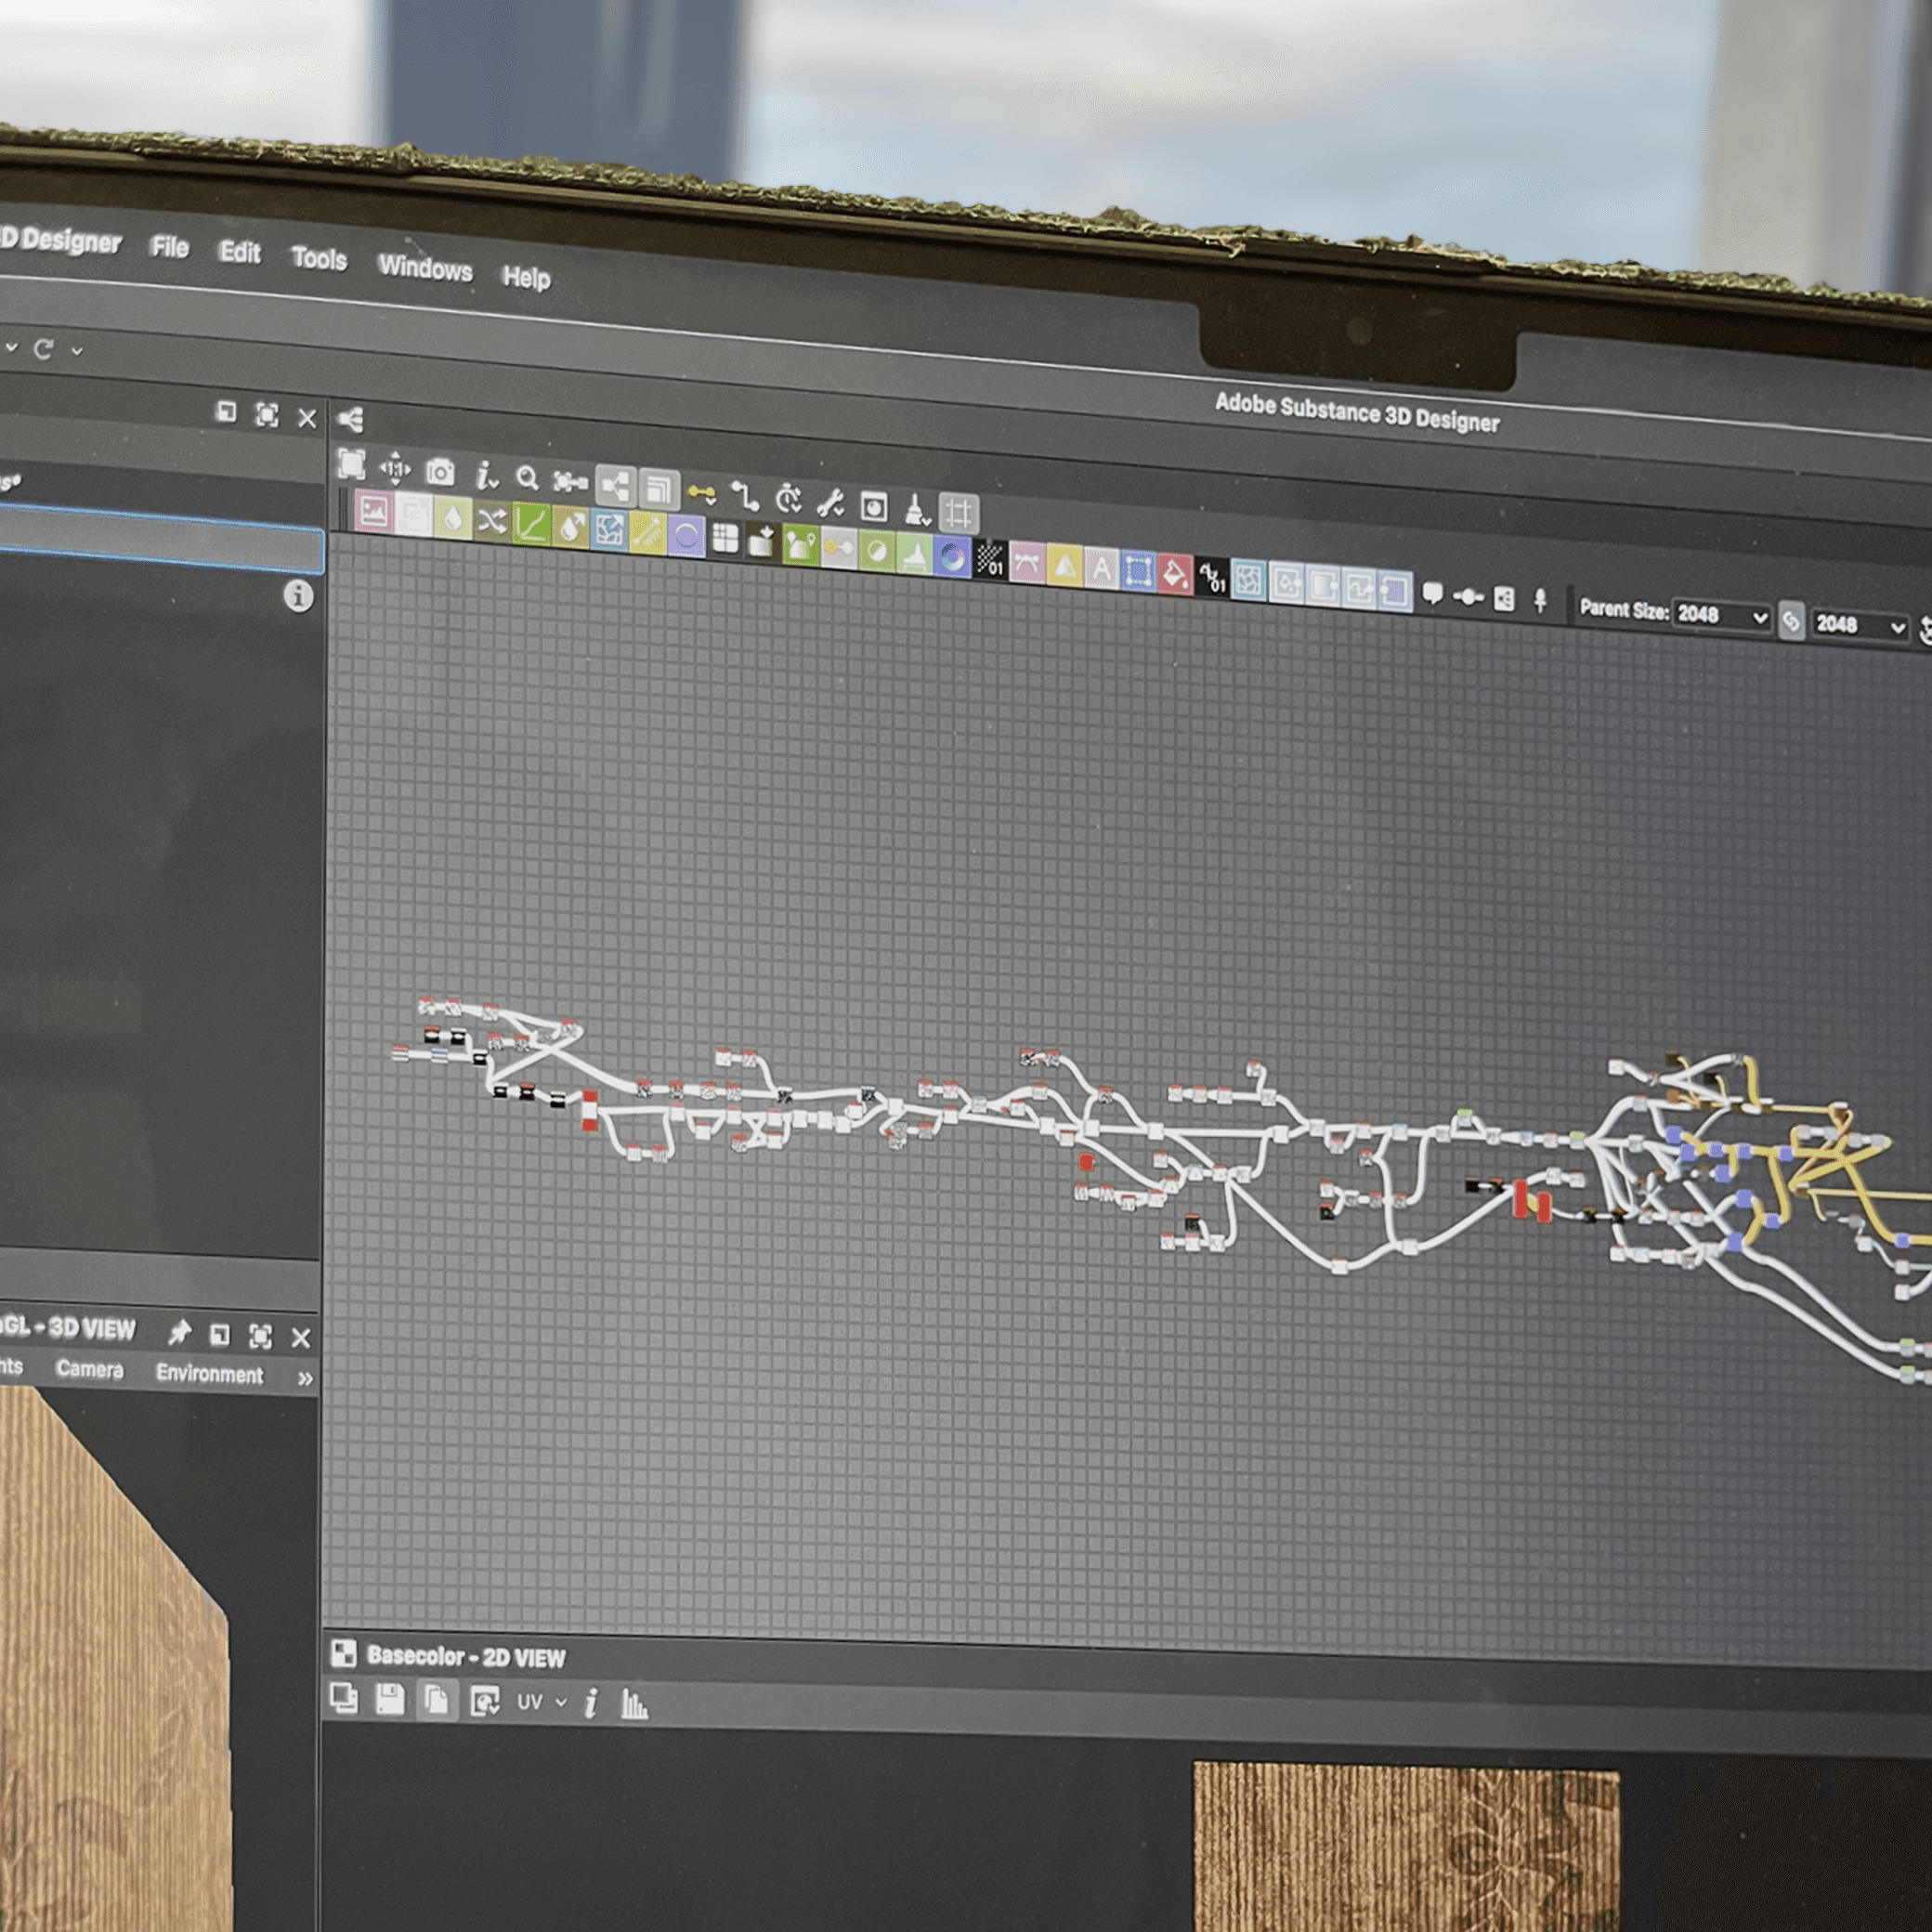Screen dimensions: 1932x1932
Task: Add a comment via the speech bubble icon
Action: click(x=1432, y=594)
